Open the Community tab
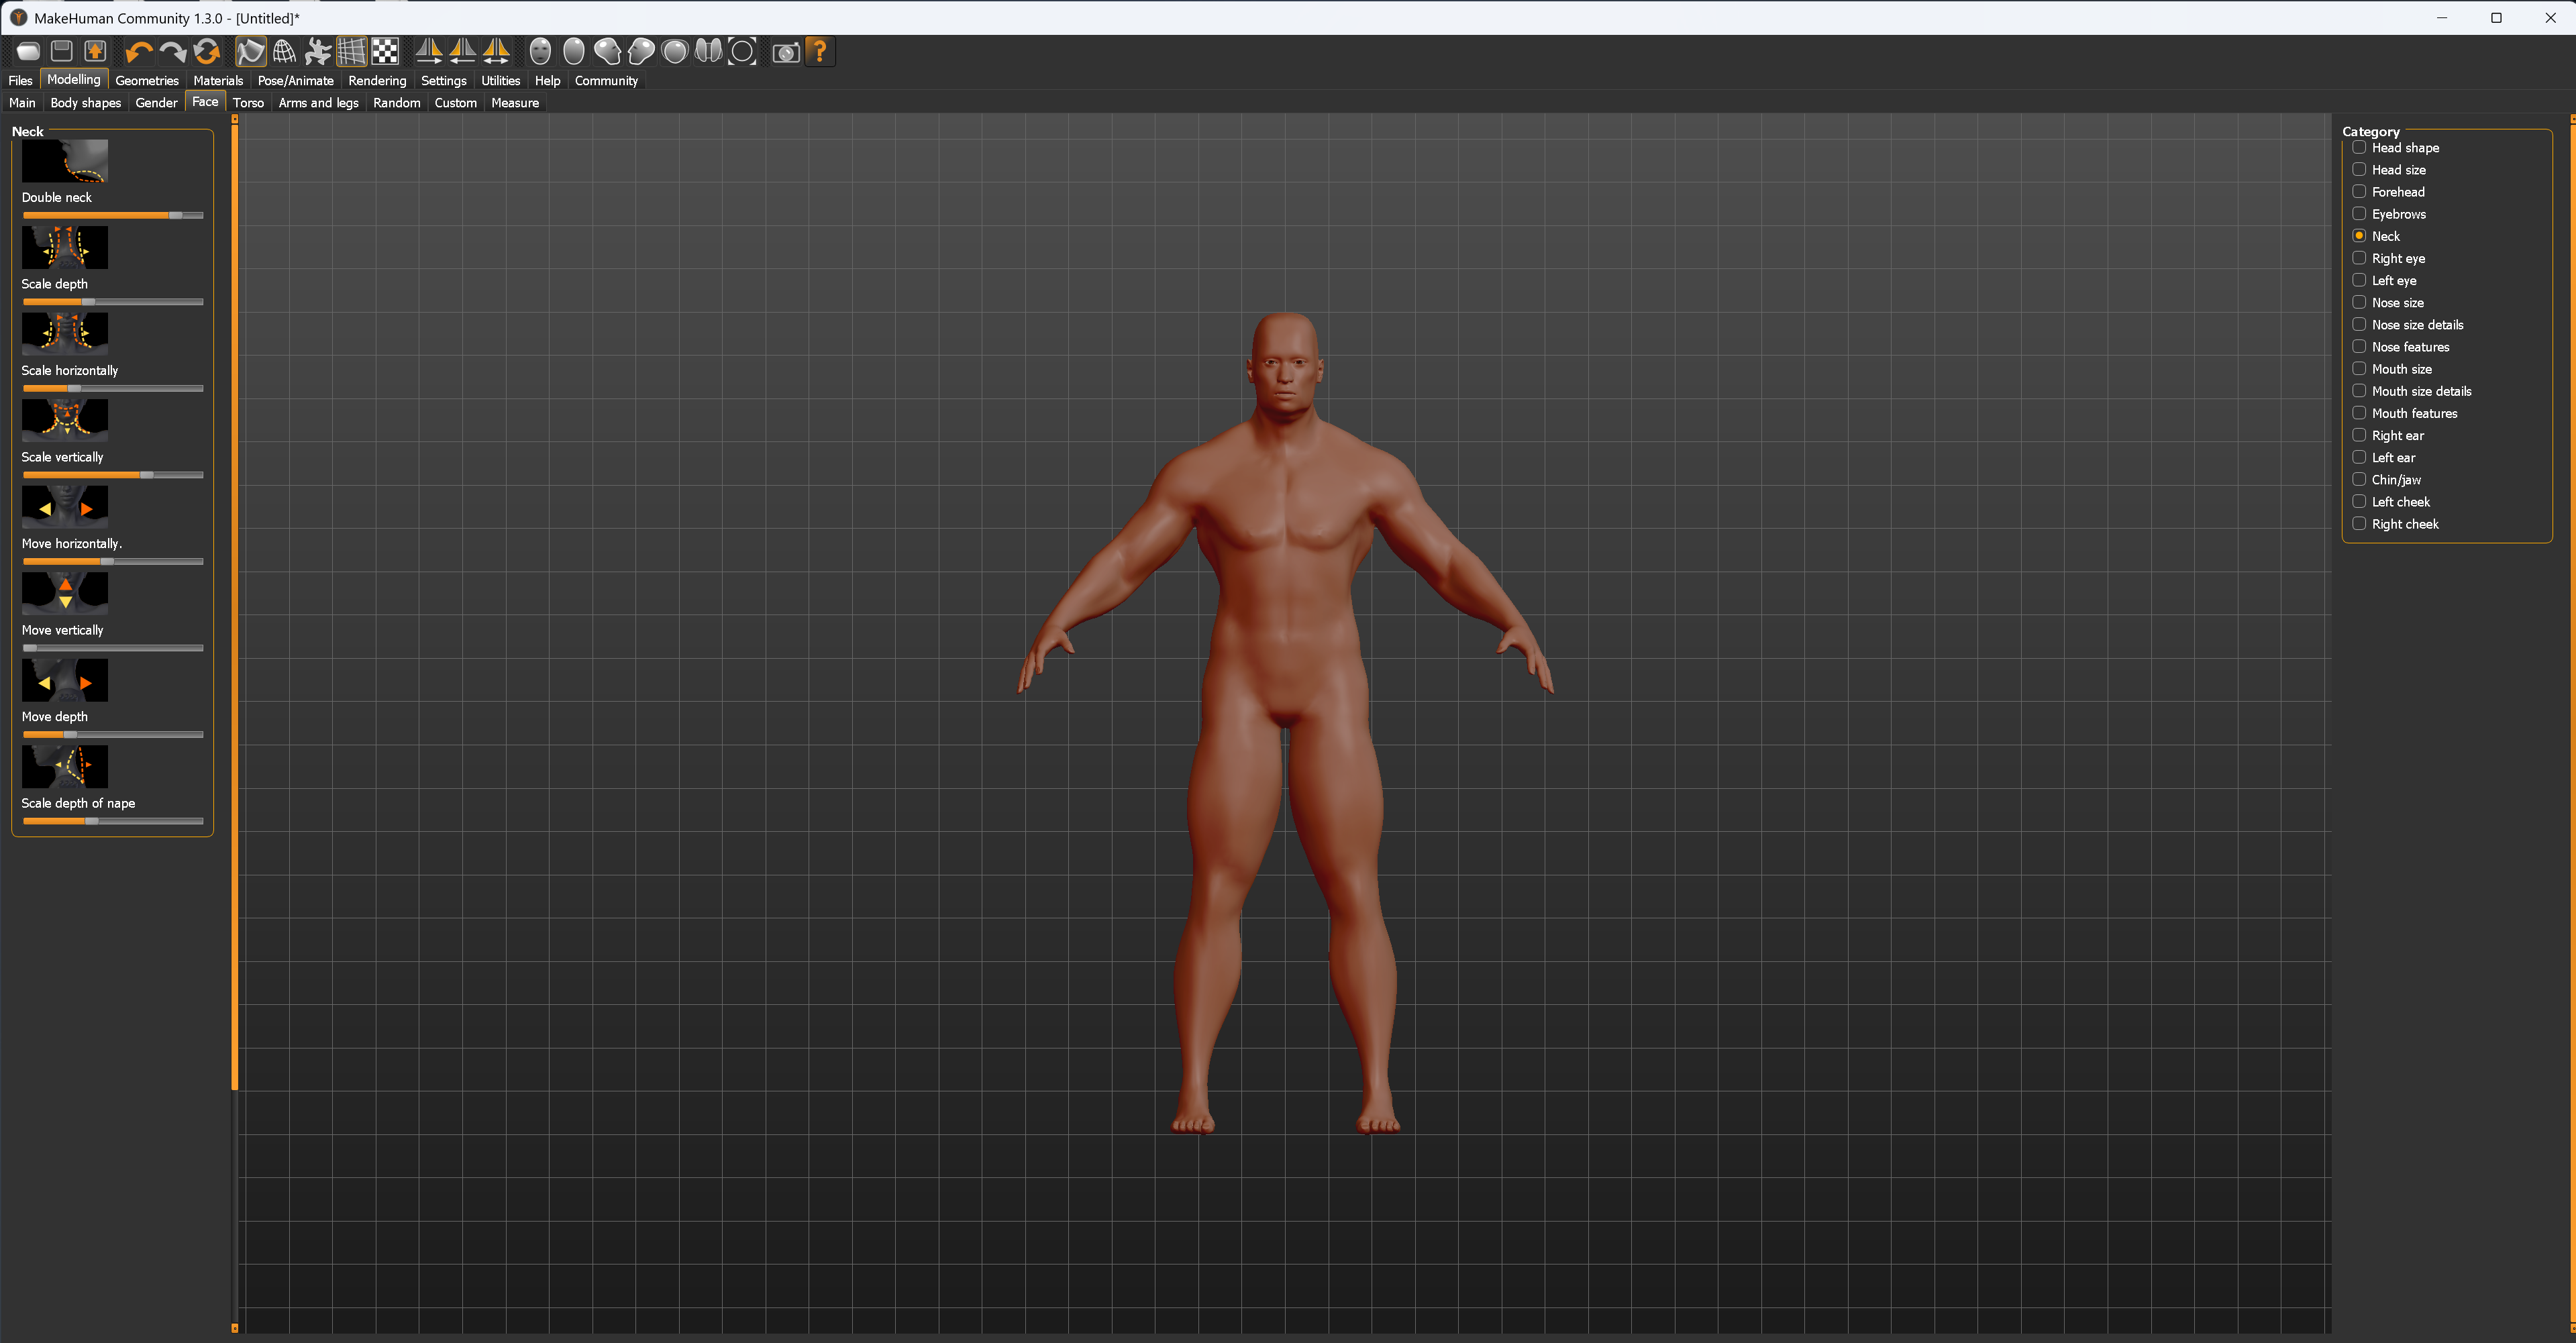The image size is (2576, 1343). pos(606,81)
